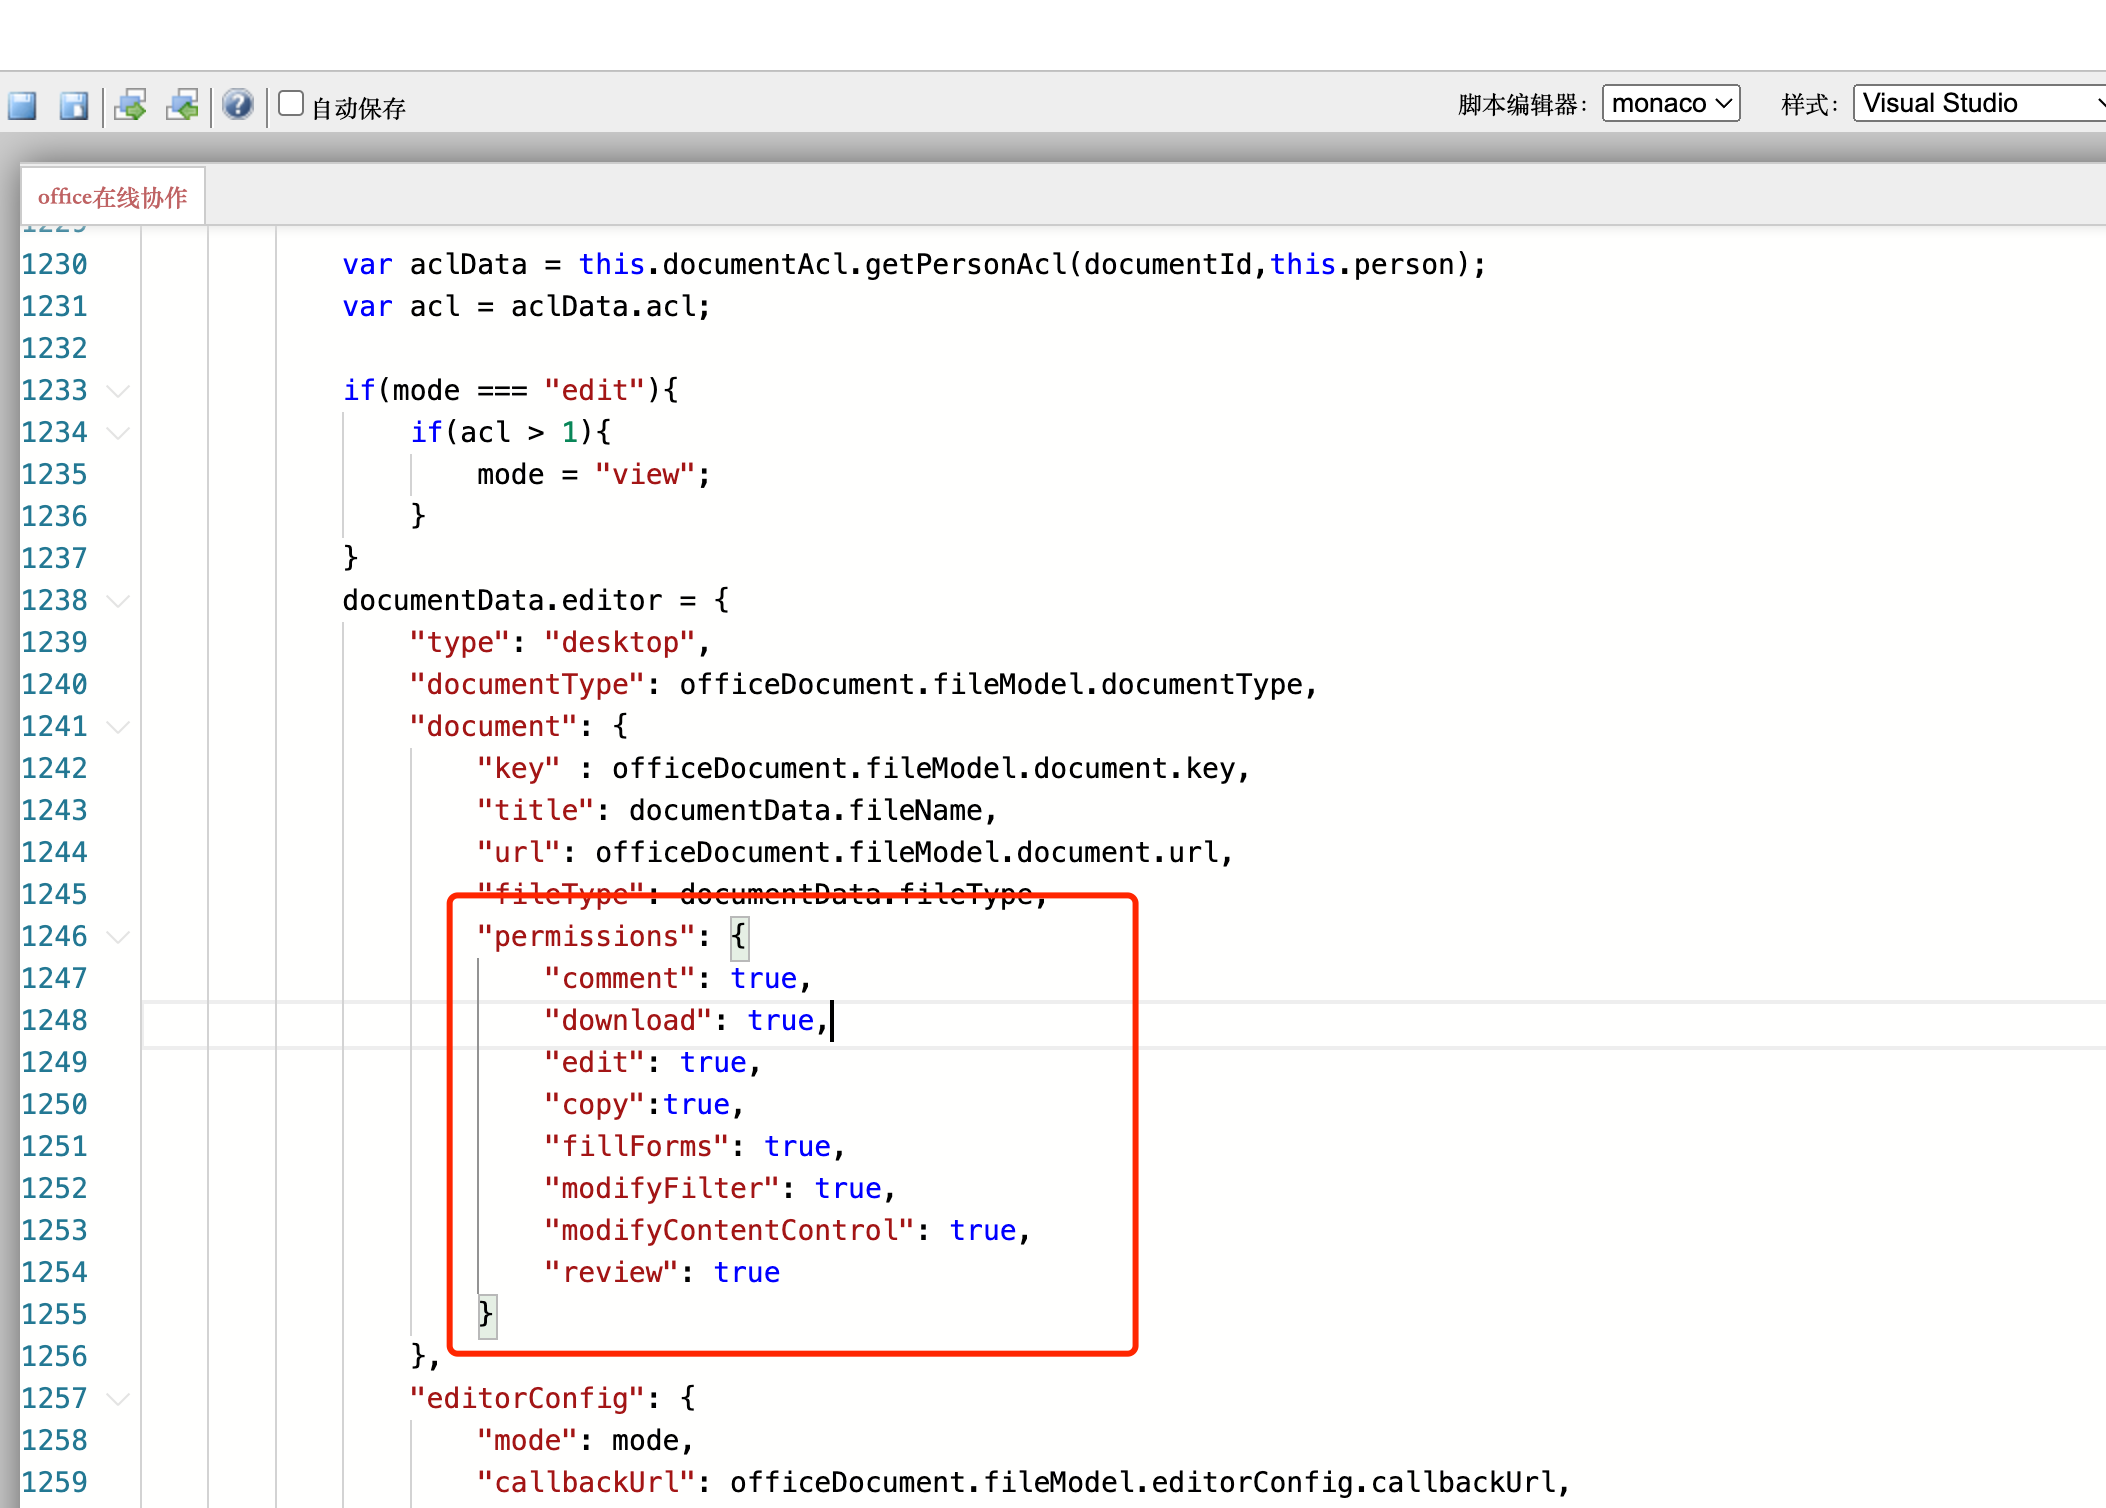Fold the "document" block at line 1241
Image resolution: width=2106 pixels, height=1508 pixels.
tap(118, 727)
